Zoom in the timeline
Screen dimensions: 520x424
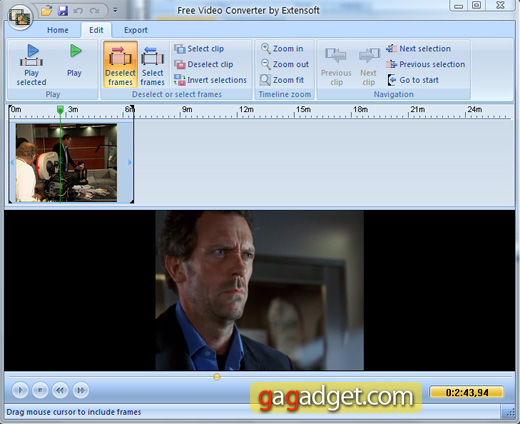pyautogui.click(x=282, y=49)
